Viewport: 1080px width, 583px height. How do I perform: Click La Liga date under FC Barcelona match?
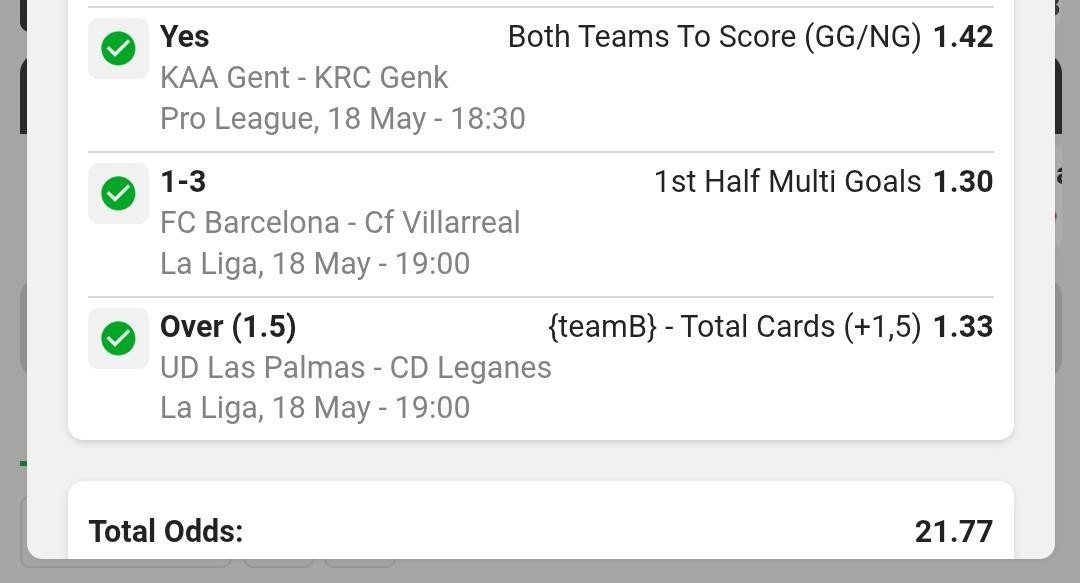pyautogui.click(x=315, y=264)
